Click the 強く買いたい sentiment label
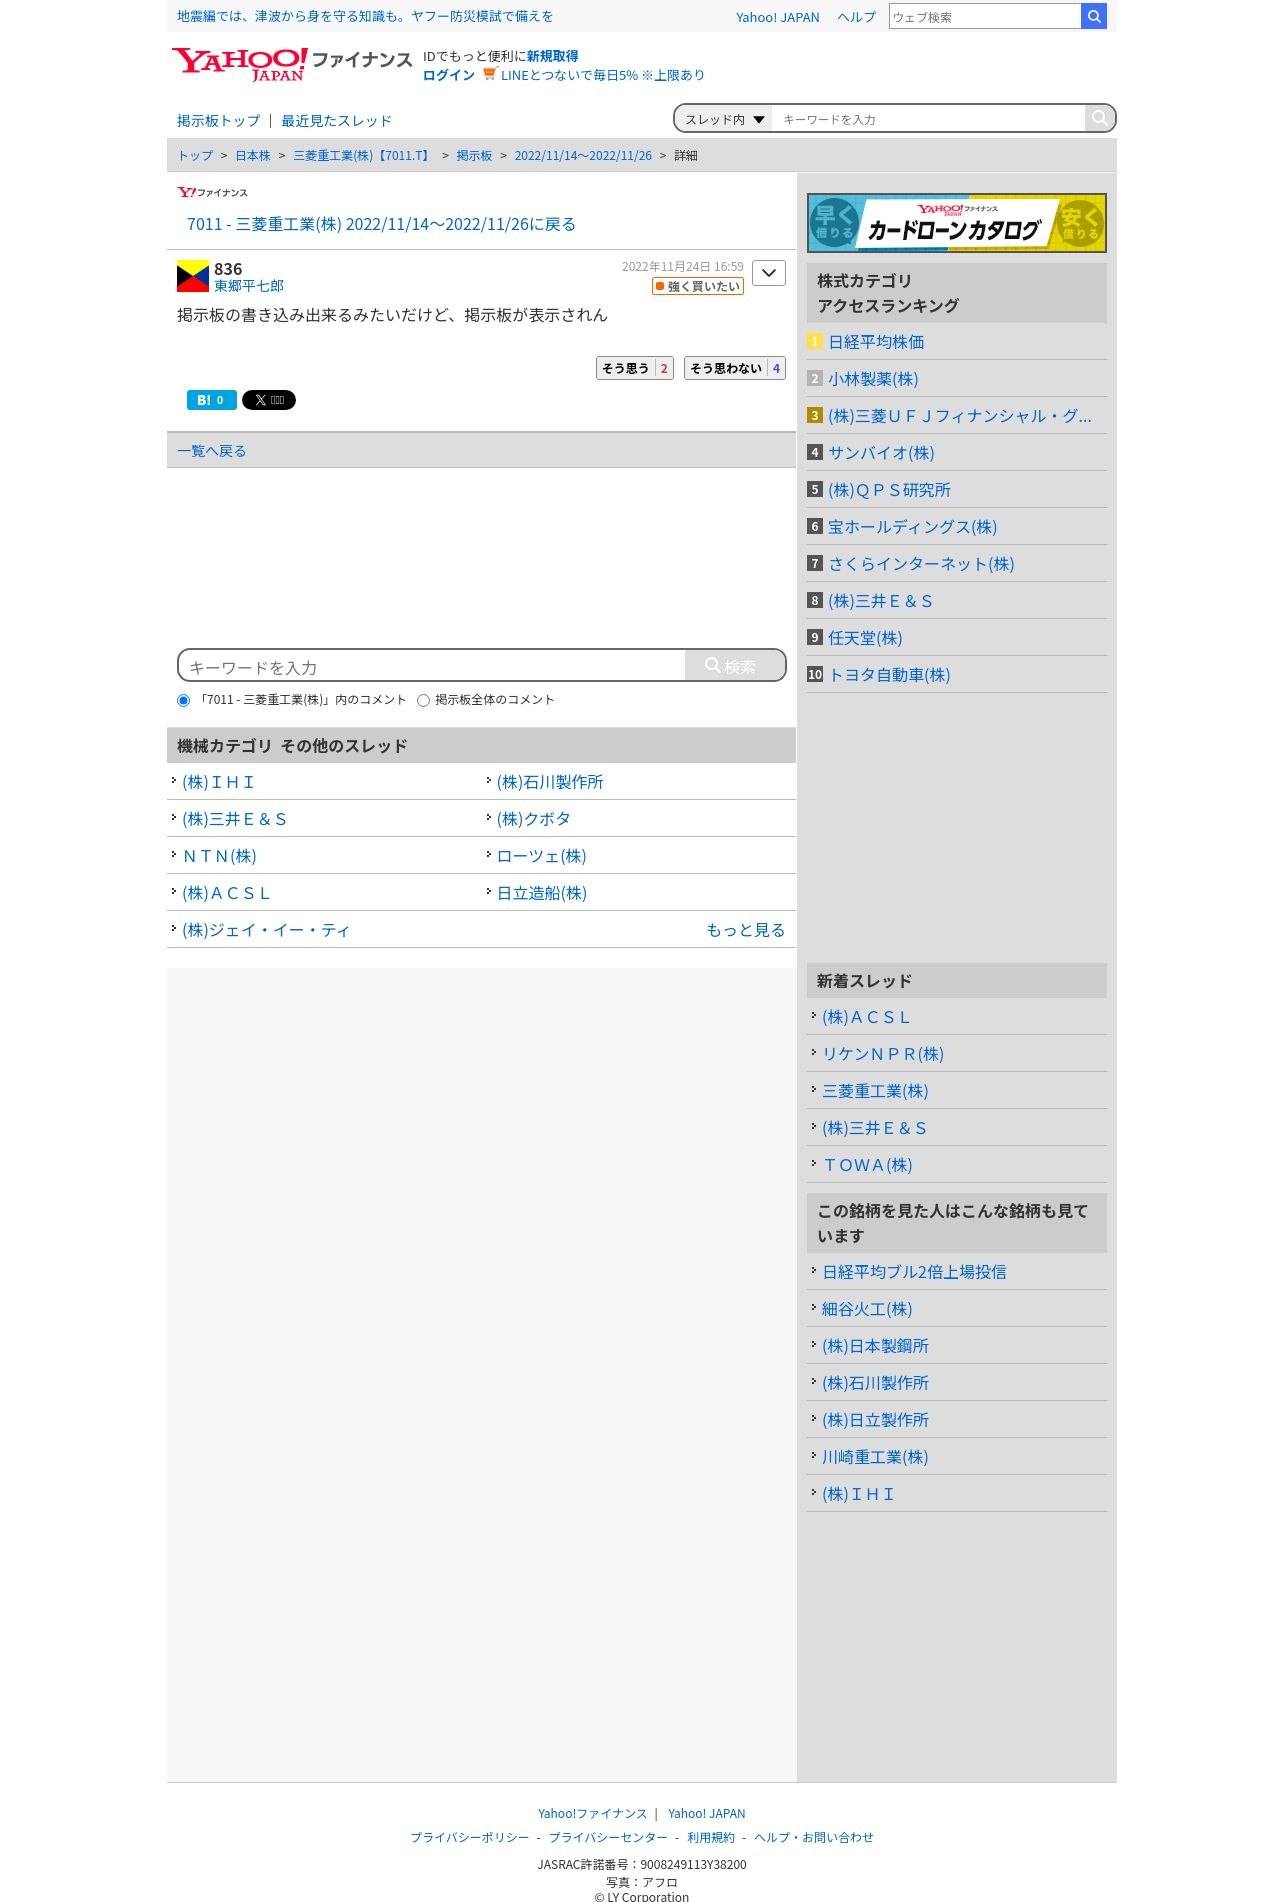 pyautogui.click(x=698, y=286)
